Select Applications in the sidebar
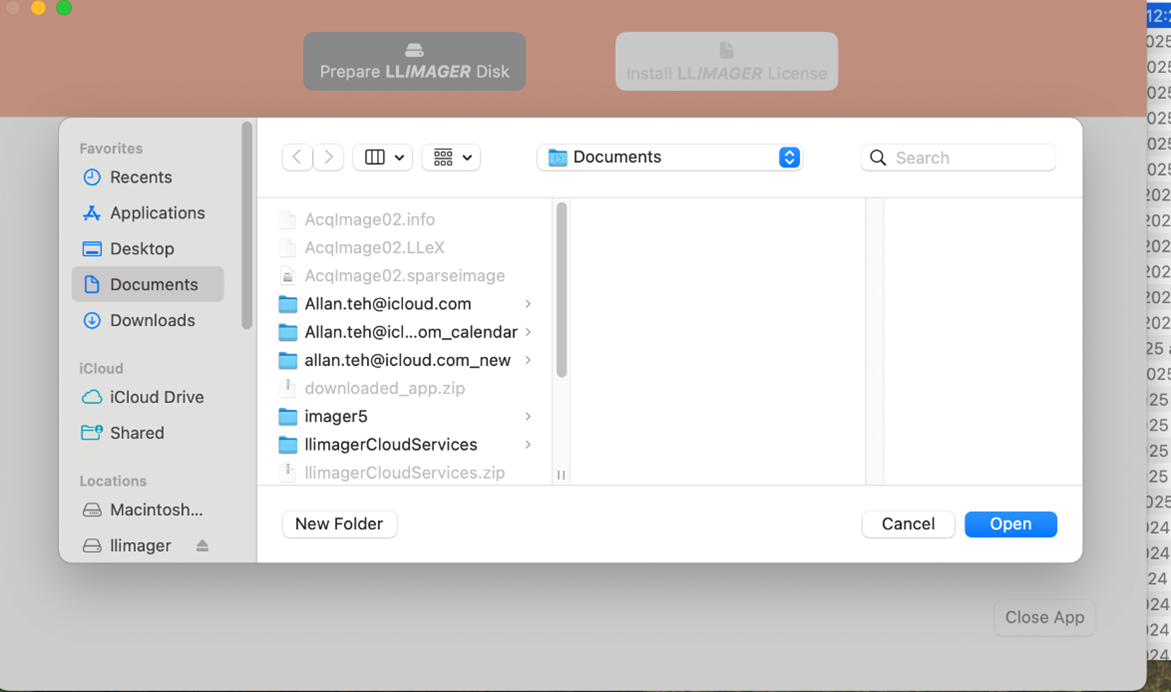 pyautogui.click(x=155, y=212)
